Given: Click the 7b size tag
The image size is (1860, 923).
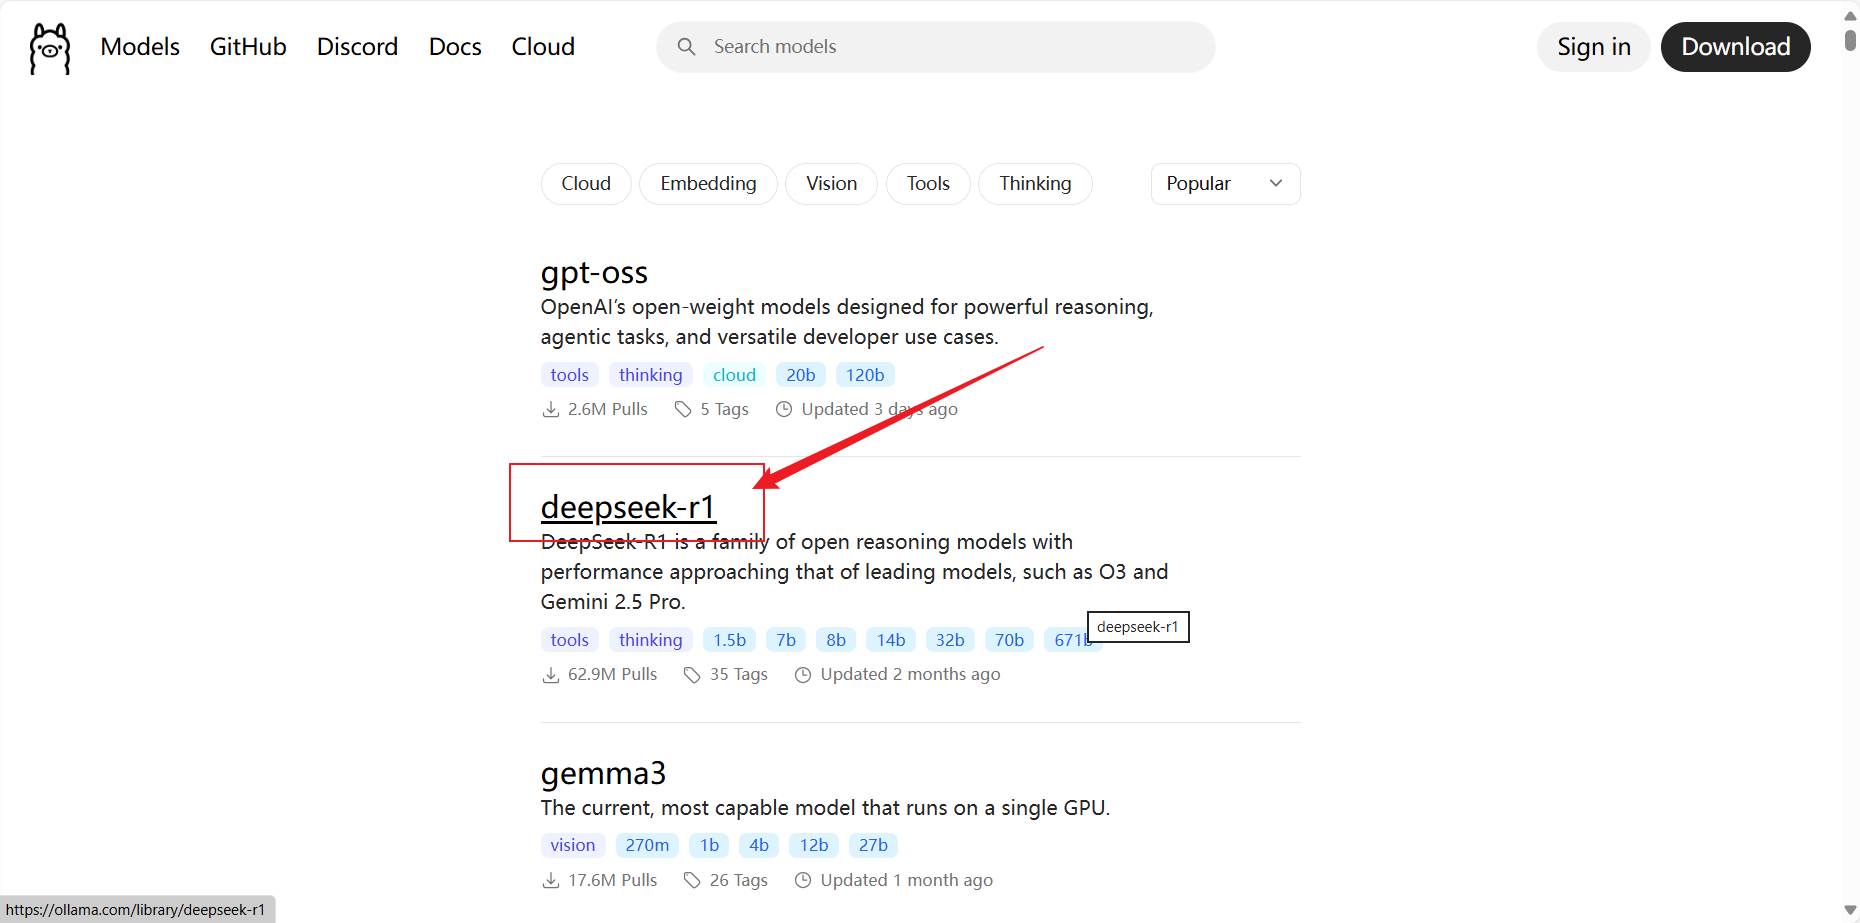Looking at the screenshot, I should click(786, 640).
